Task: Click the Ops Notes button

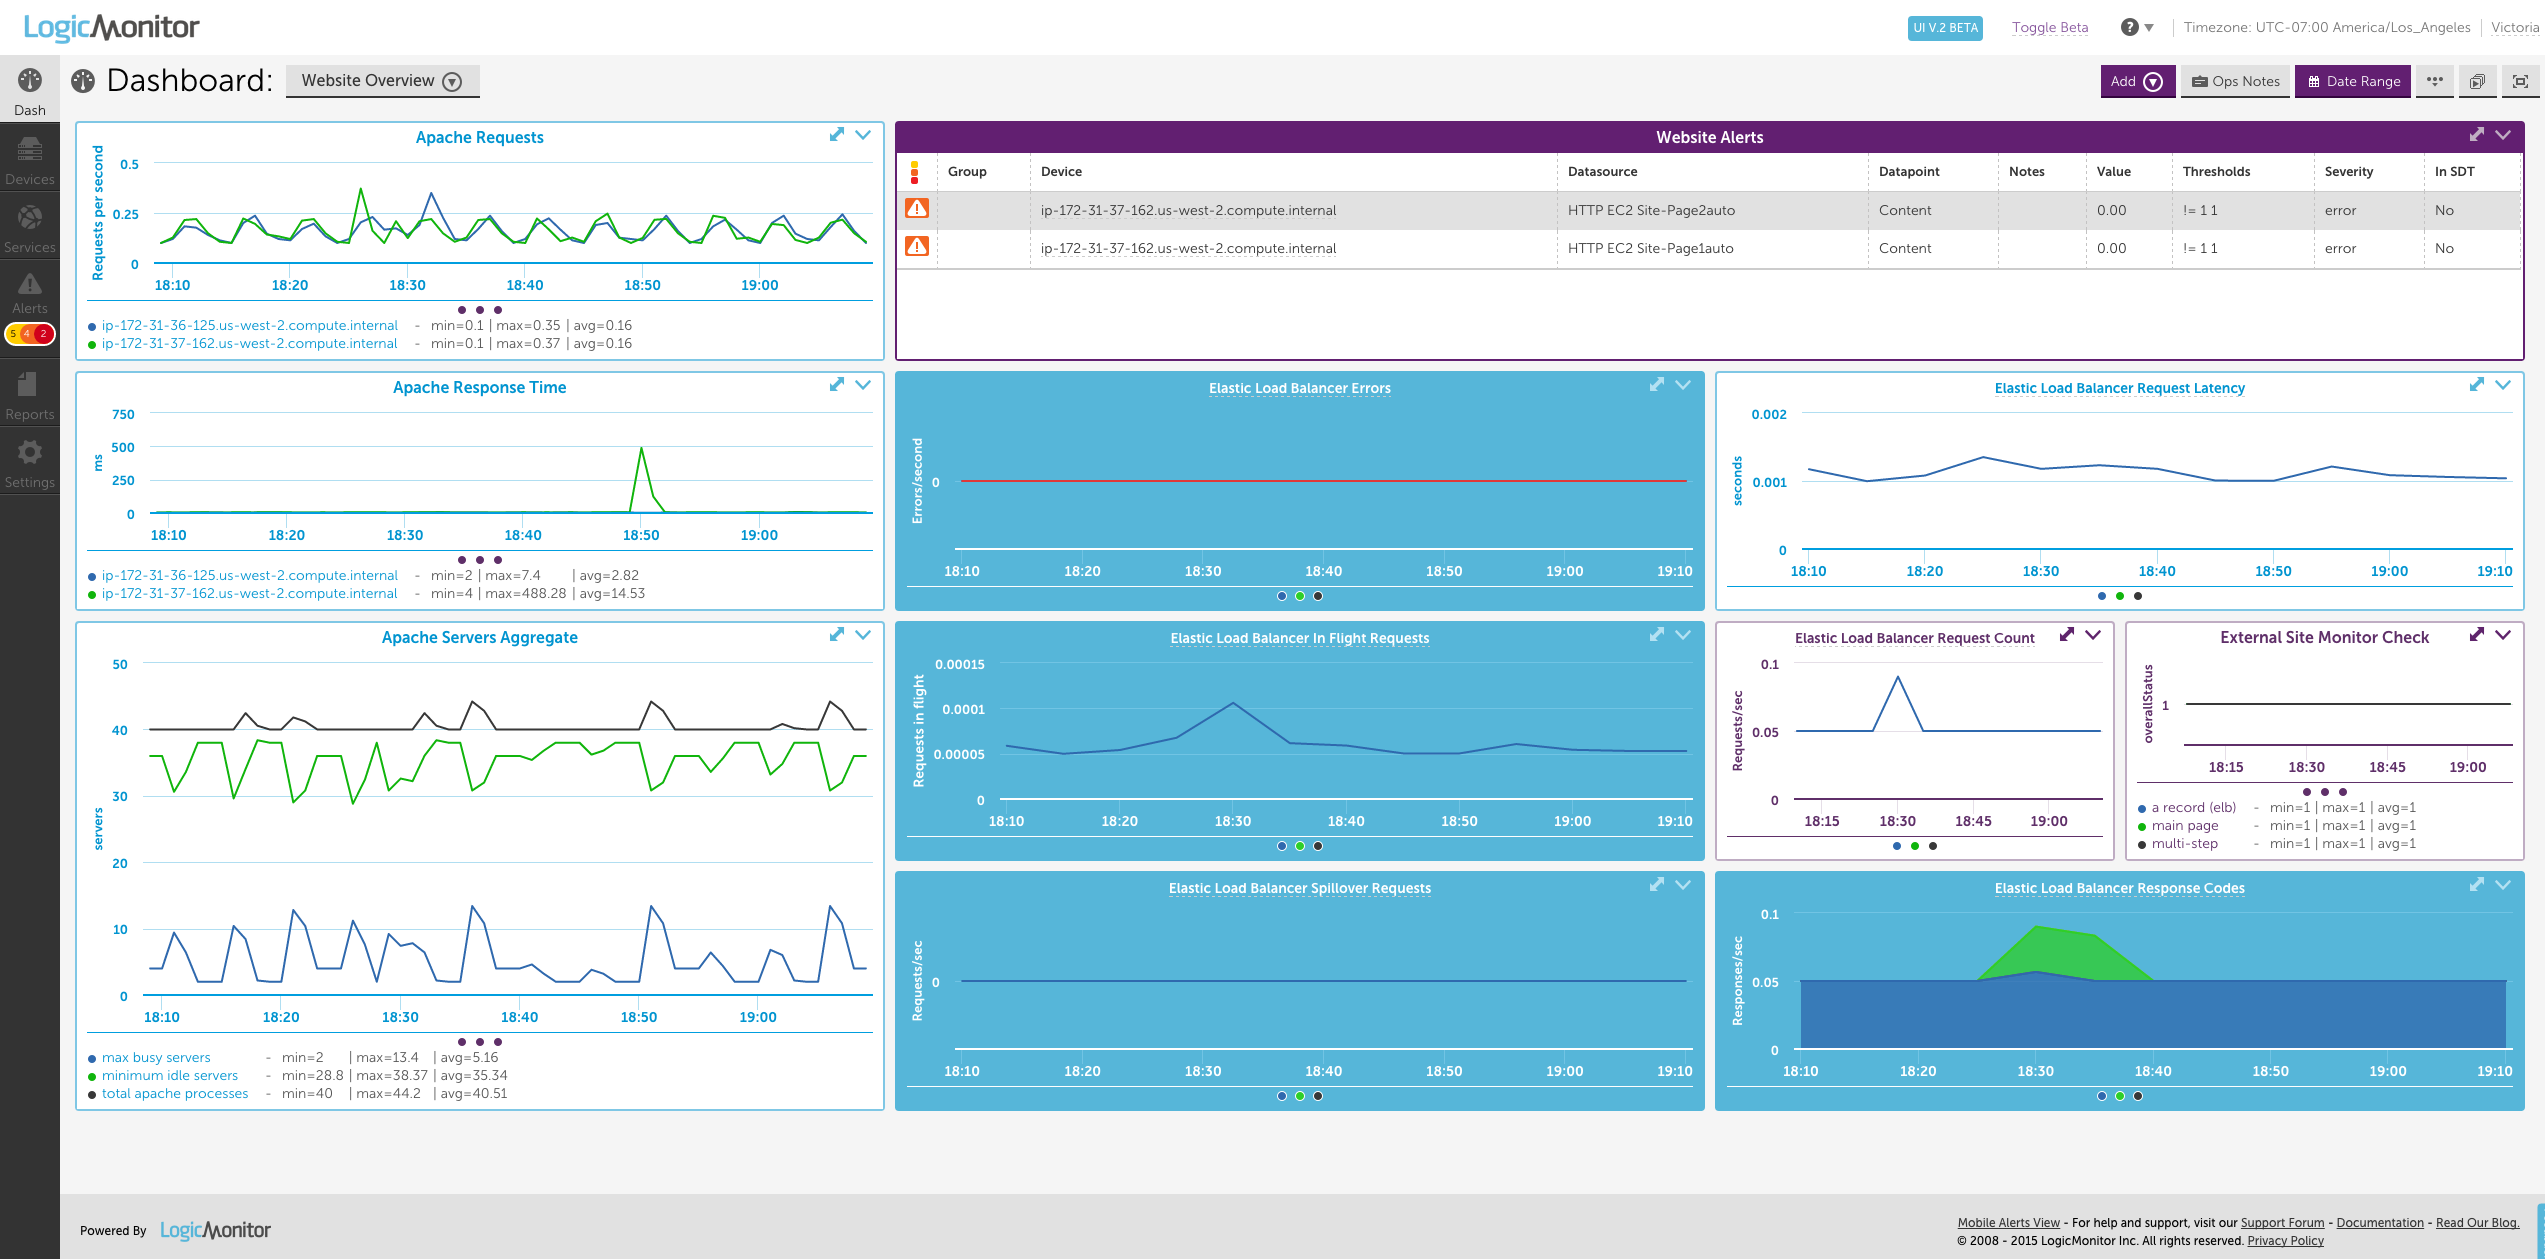Action: (x=2236, y=81)
